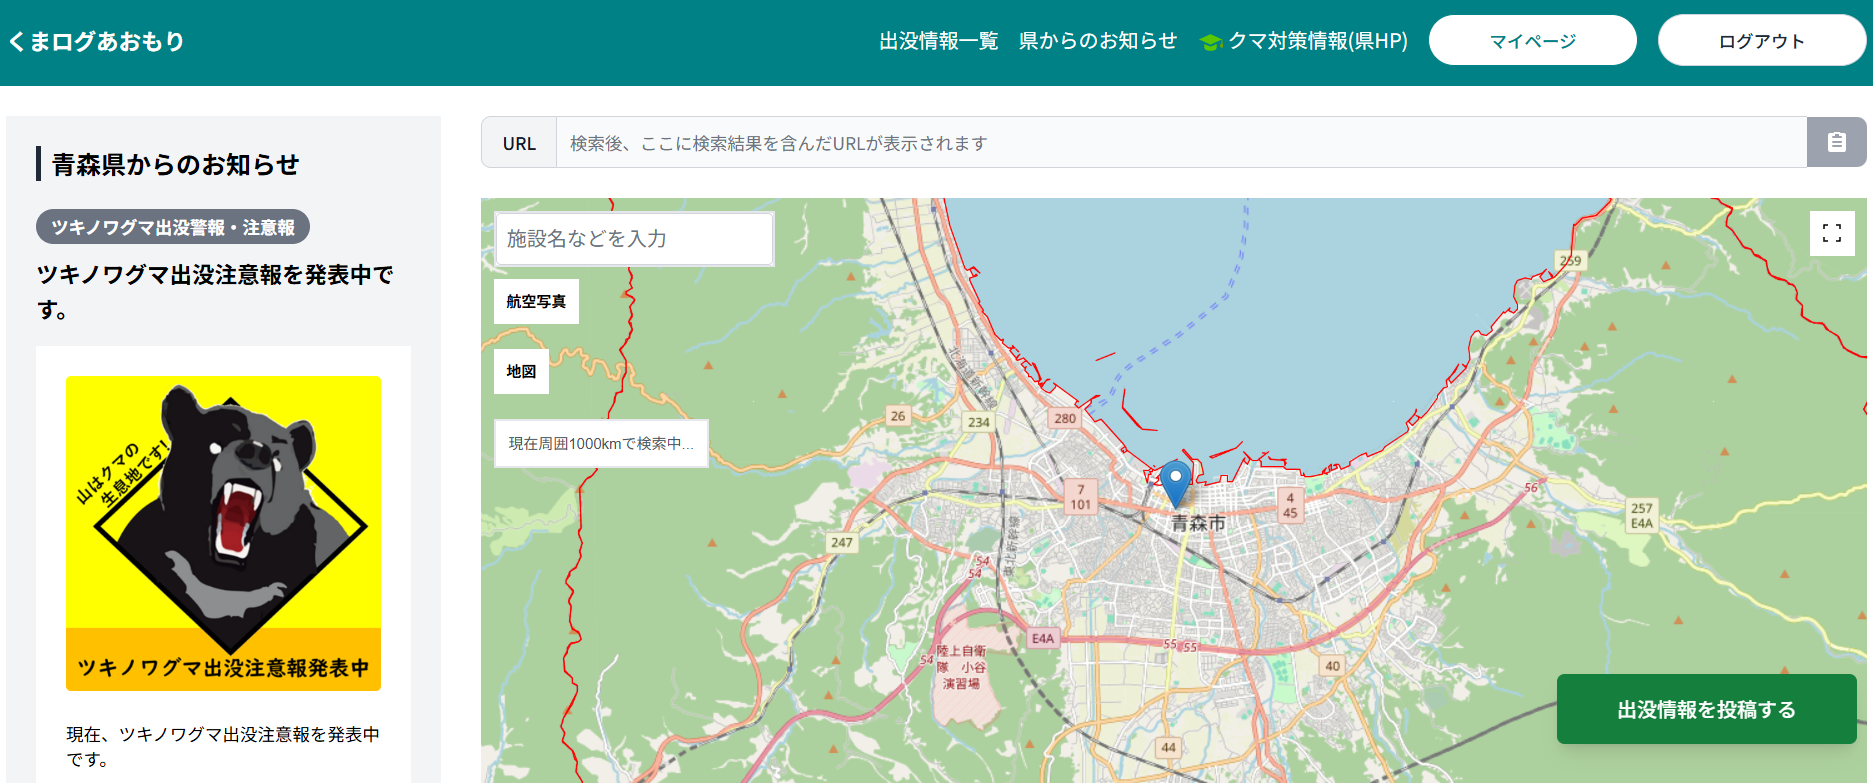Image resolution: width=1873 pixels, height=783 pixels.
Task: Click the graduation cap icon in header
Action: click(1210, 42)
